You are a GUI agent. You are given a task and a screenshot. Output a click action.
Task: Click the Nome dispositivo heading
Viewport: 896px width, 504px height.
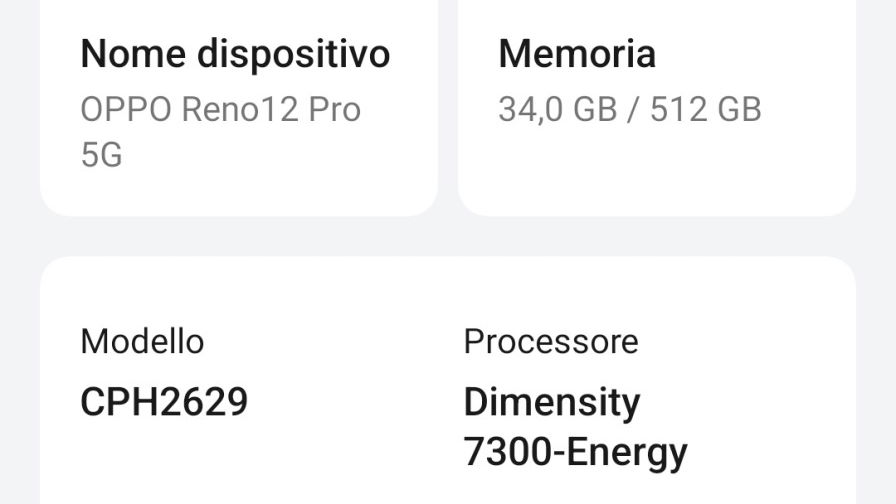[235, 54]
